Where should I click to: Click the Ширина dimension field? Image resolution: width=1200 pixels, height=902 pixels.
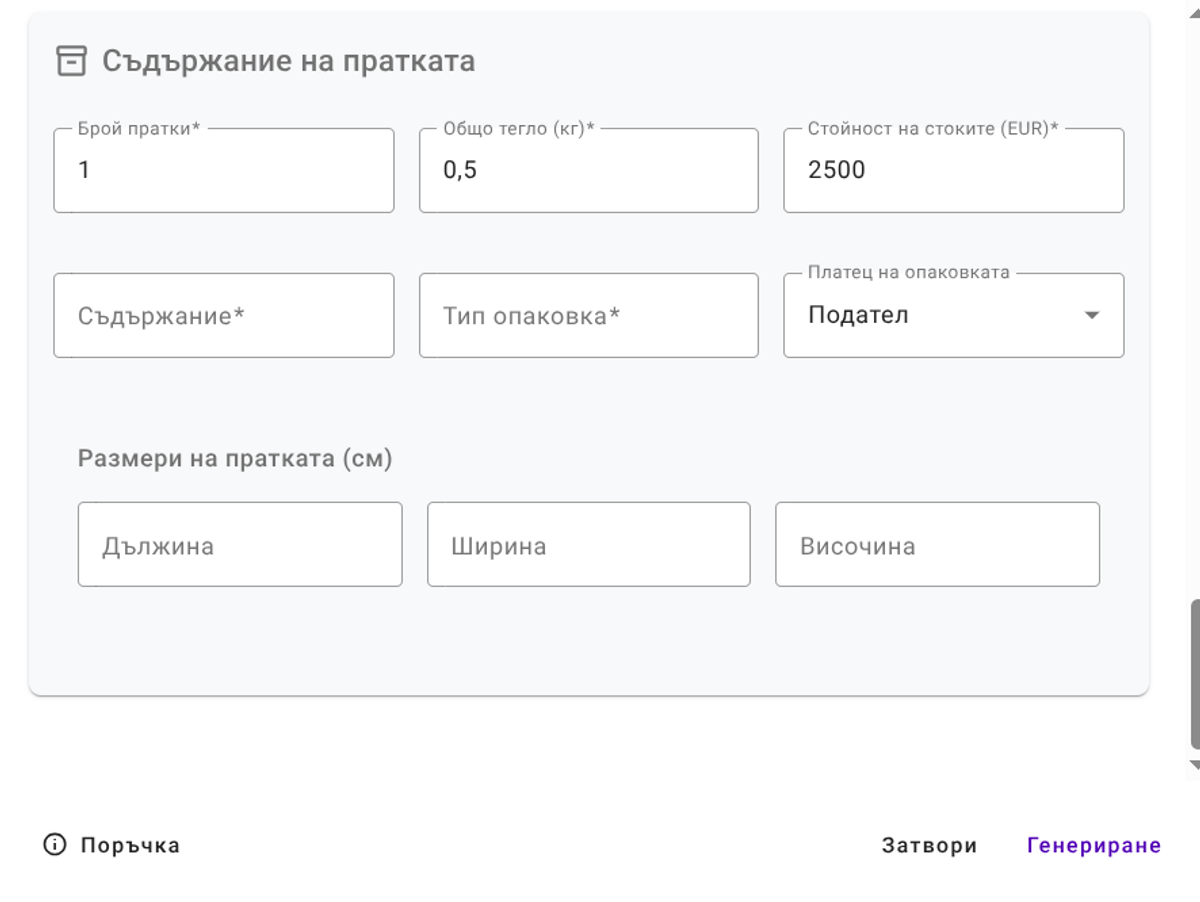(x=589, y=544)
